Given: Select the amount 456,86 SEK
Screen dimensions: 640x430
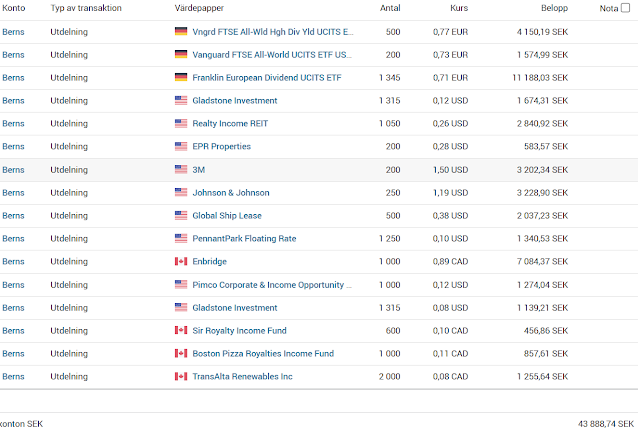Looking at the screenshot, I should [x=546, y=330].
